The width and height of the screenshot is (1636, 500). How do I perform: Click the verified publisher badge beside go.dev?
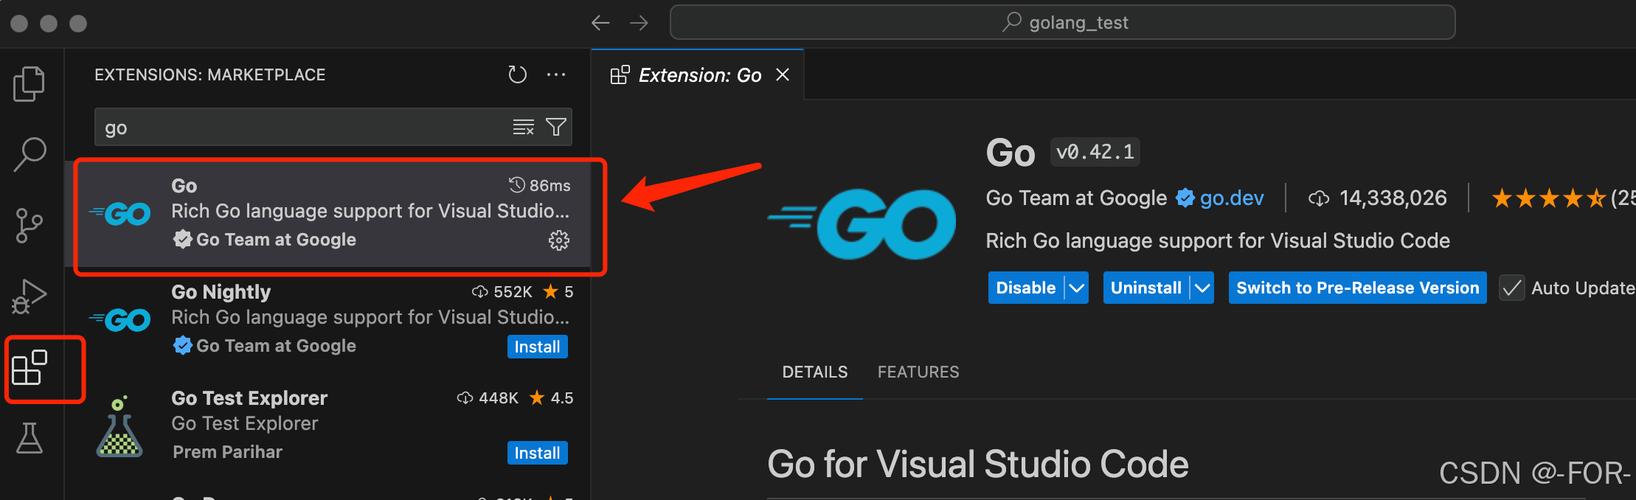1185,198
